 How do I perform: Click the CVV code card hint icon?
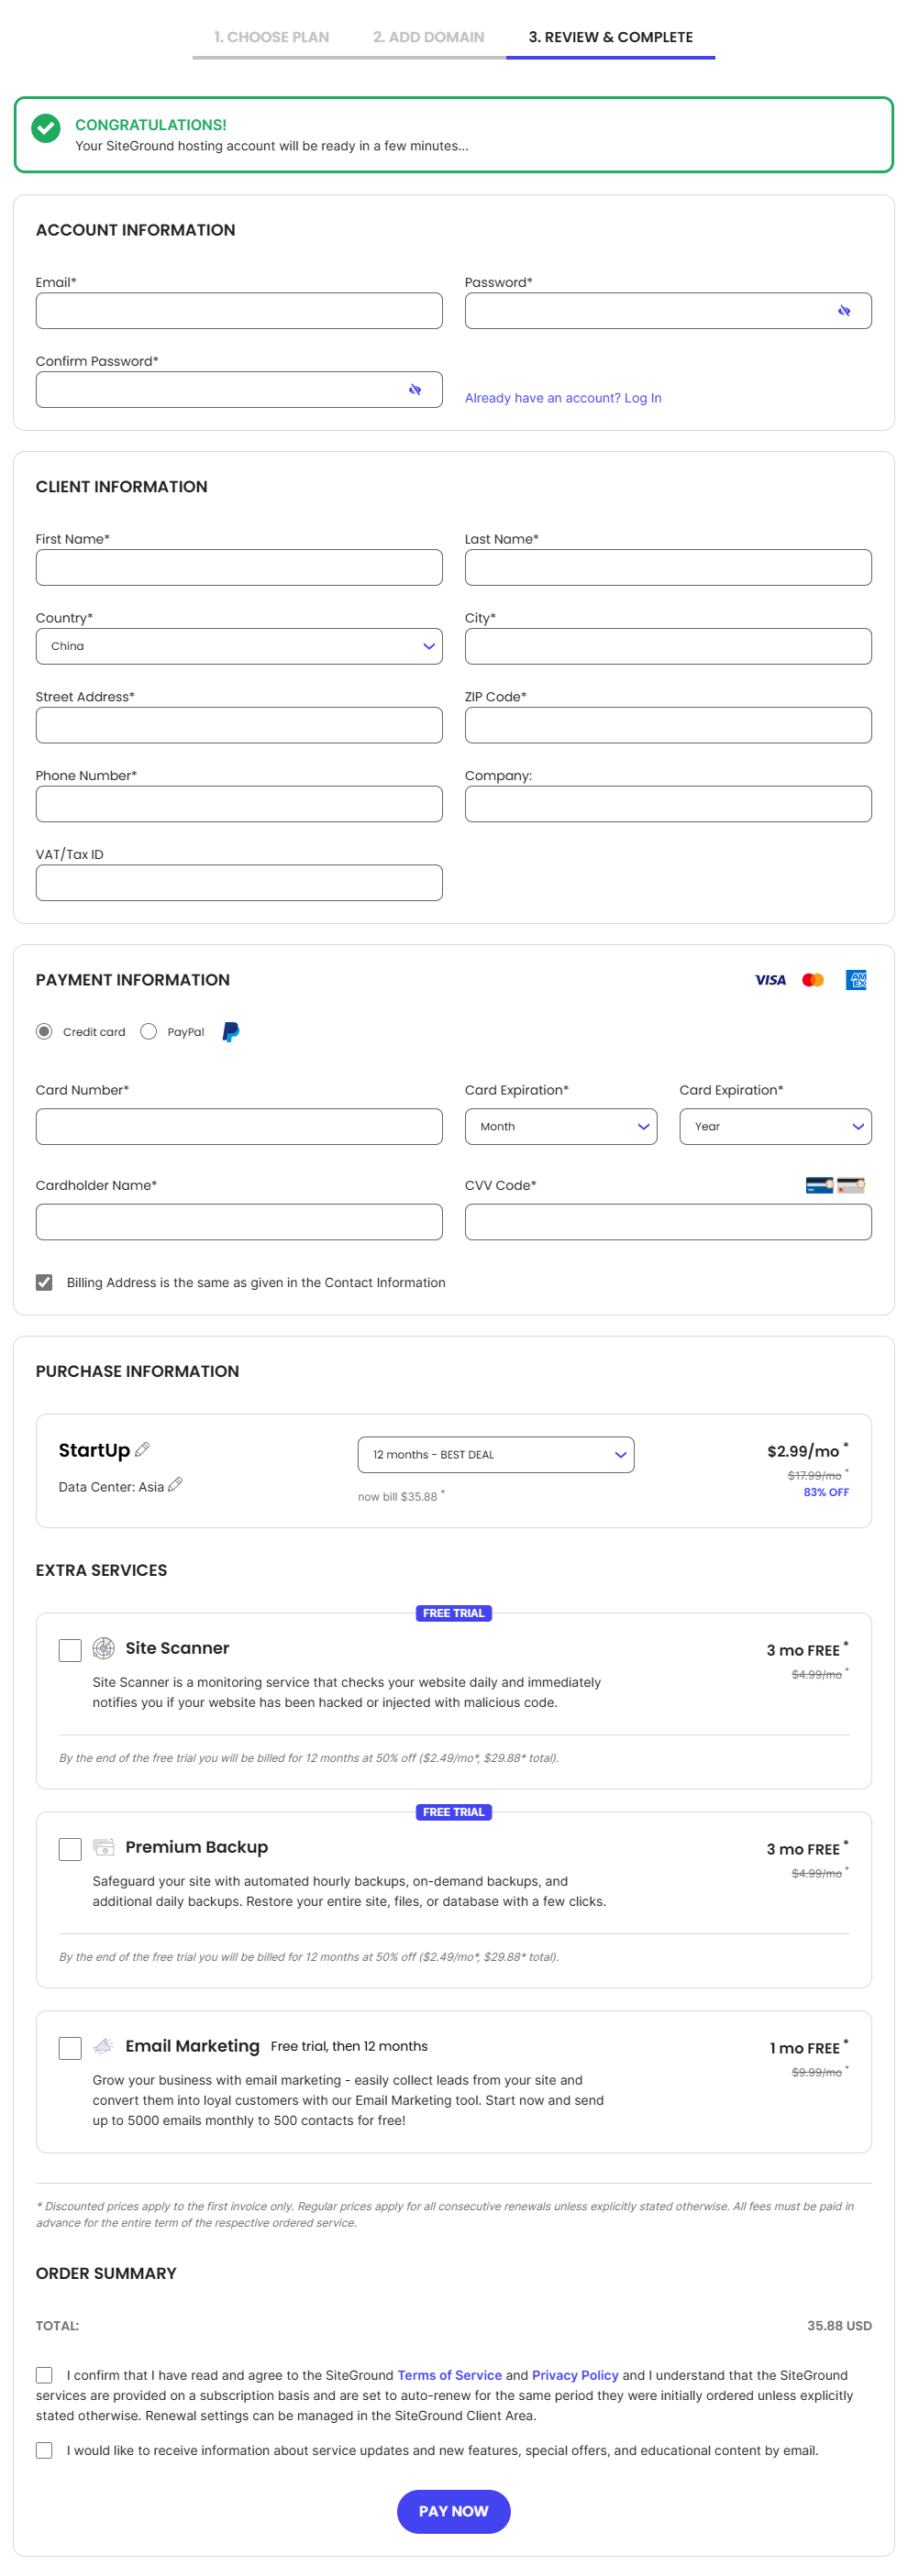tap(834, 1185)
